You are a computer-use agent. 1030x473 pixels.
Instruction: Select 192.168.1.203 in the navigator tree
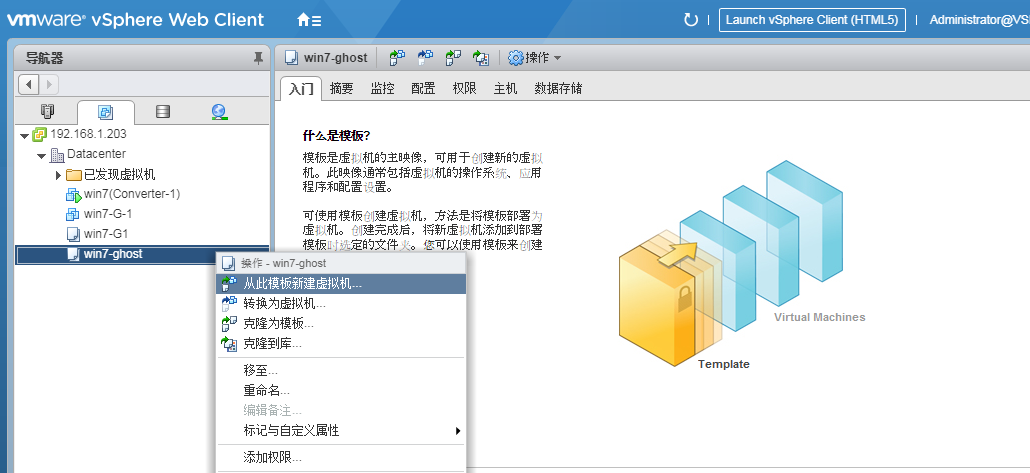[88, 134]
